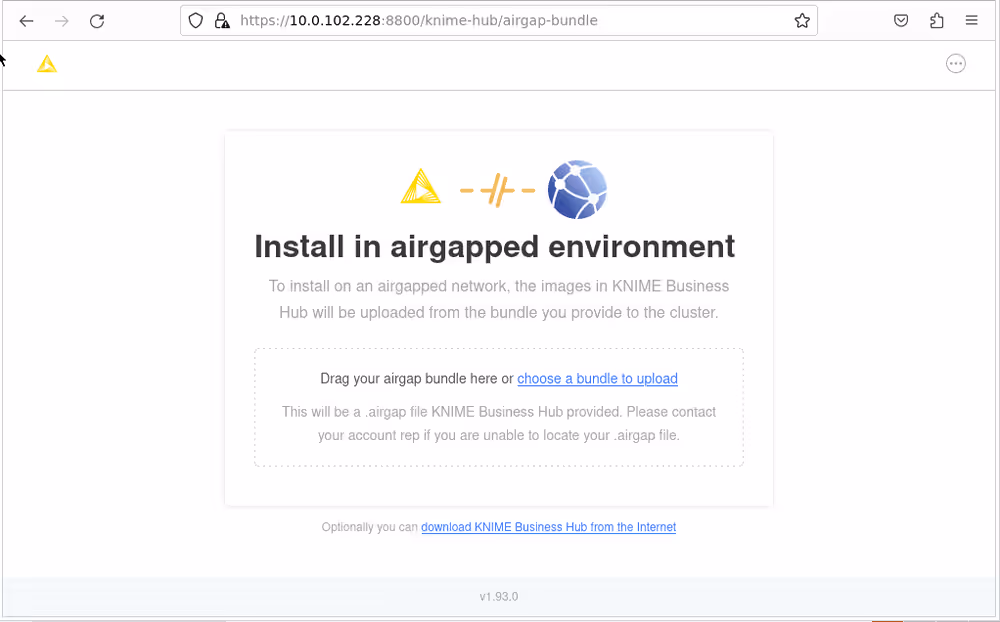
Task: Click the dashed airgap bundle upload area
Action: click(x=499, y=405)
